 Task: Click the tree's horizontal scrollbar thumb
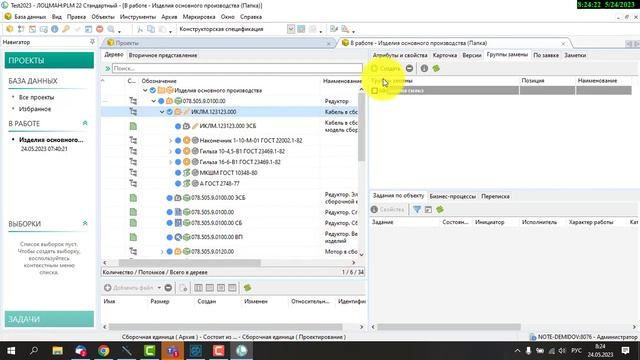tap(189, 263)
